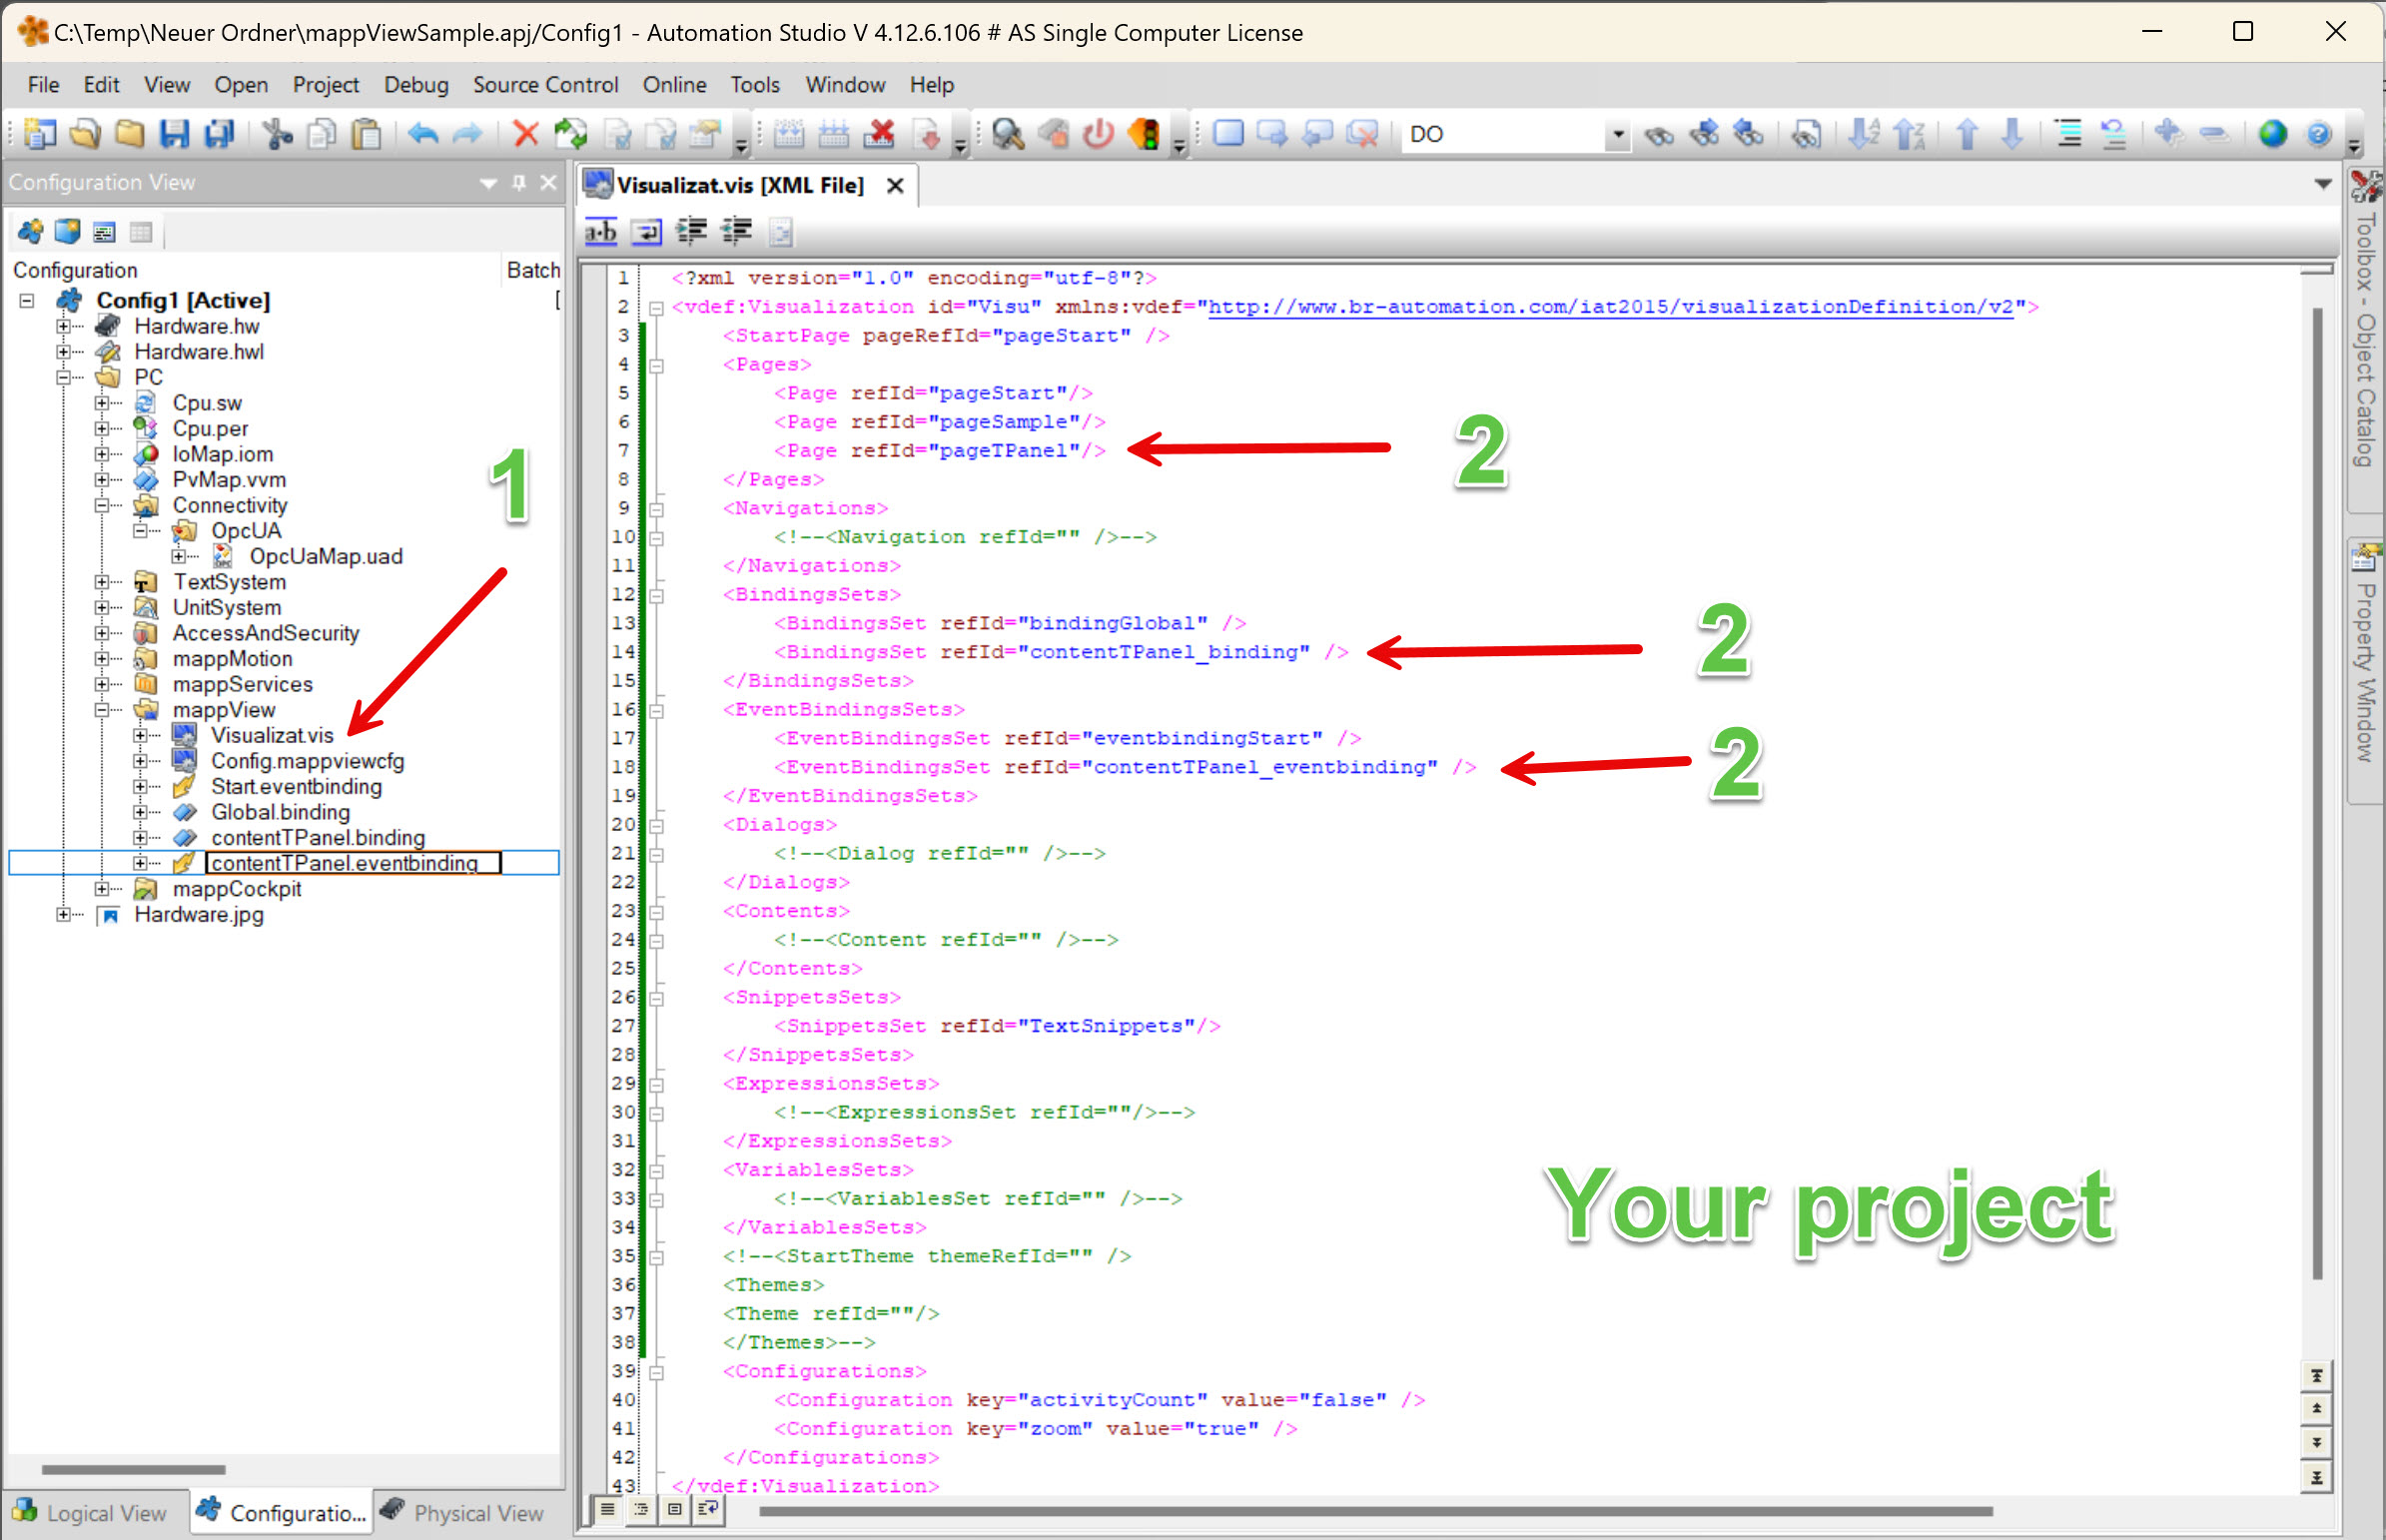Viewport: 2386px width, 1540px height.
Task: Close the Visualizat.vis editor tab
Action: [895, 186]
